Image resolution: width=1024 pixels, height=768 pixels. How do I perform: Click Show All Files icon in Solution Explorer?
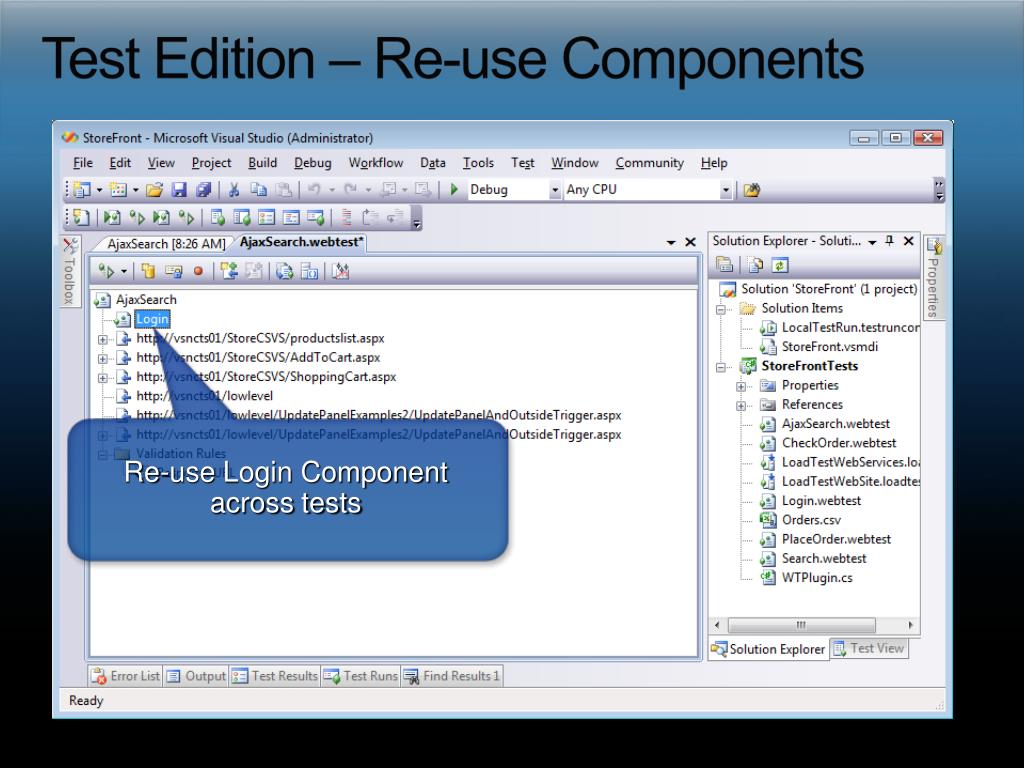756,265
